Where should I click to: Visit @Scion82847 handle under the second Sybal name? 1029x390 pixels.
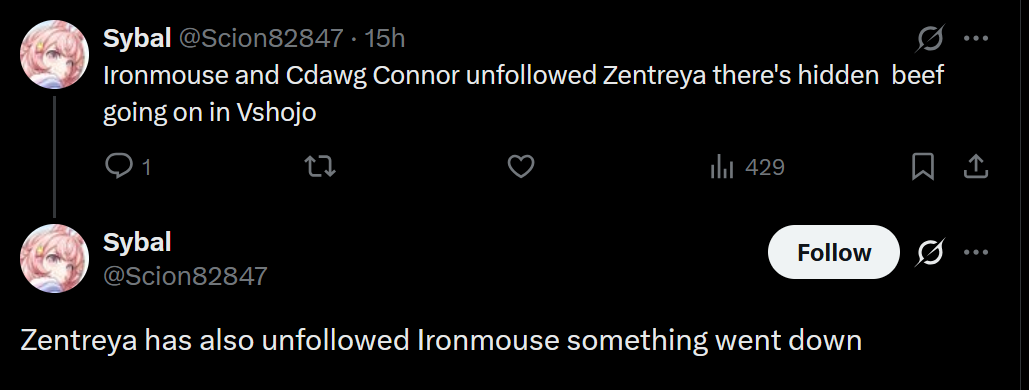pyautogui.click(x=185, y=276)
